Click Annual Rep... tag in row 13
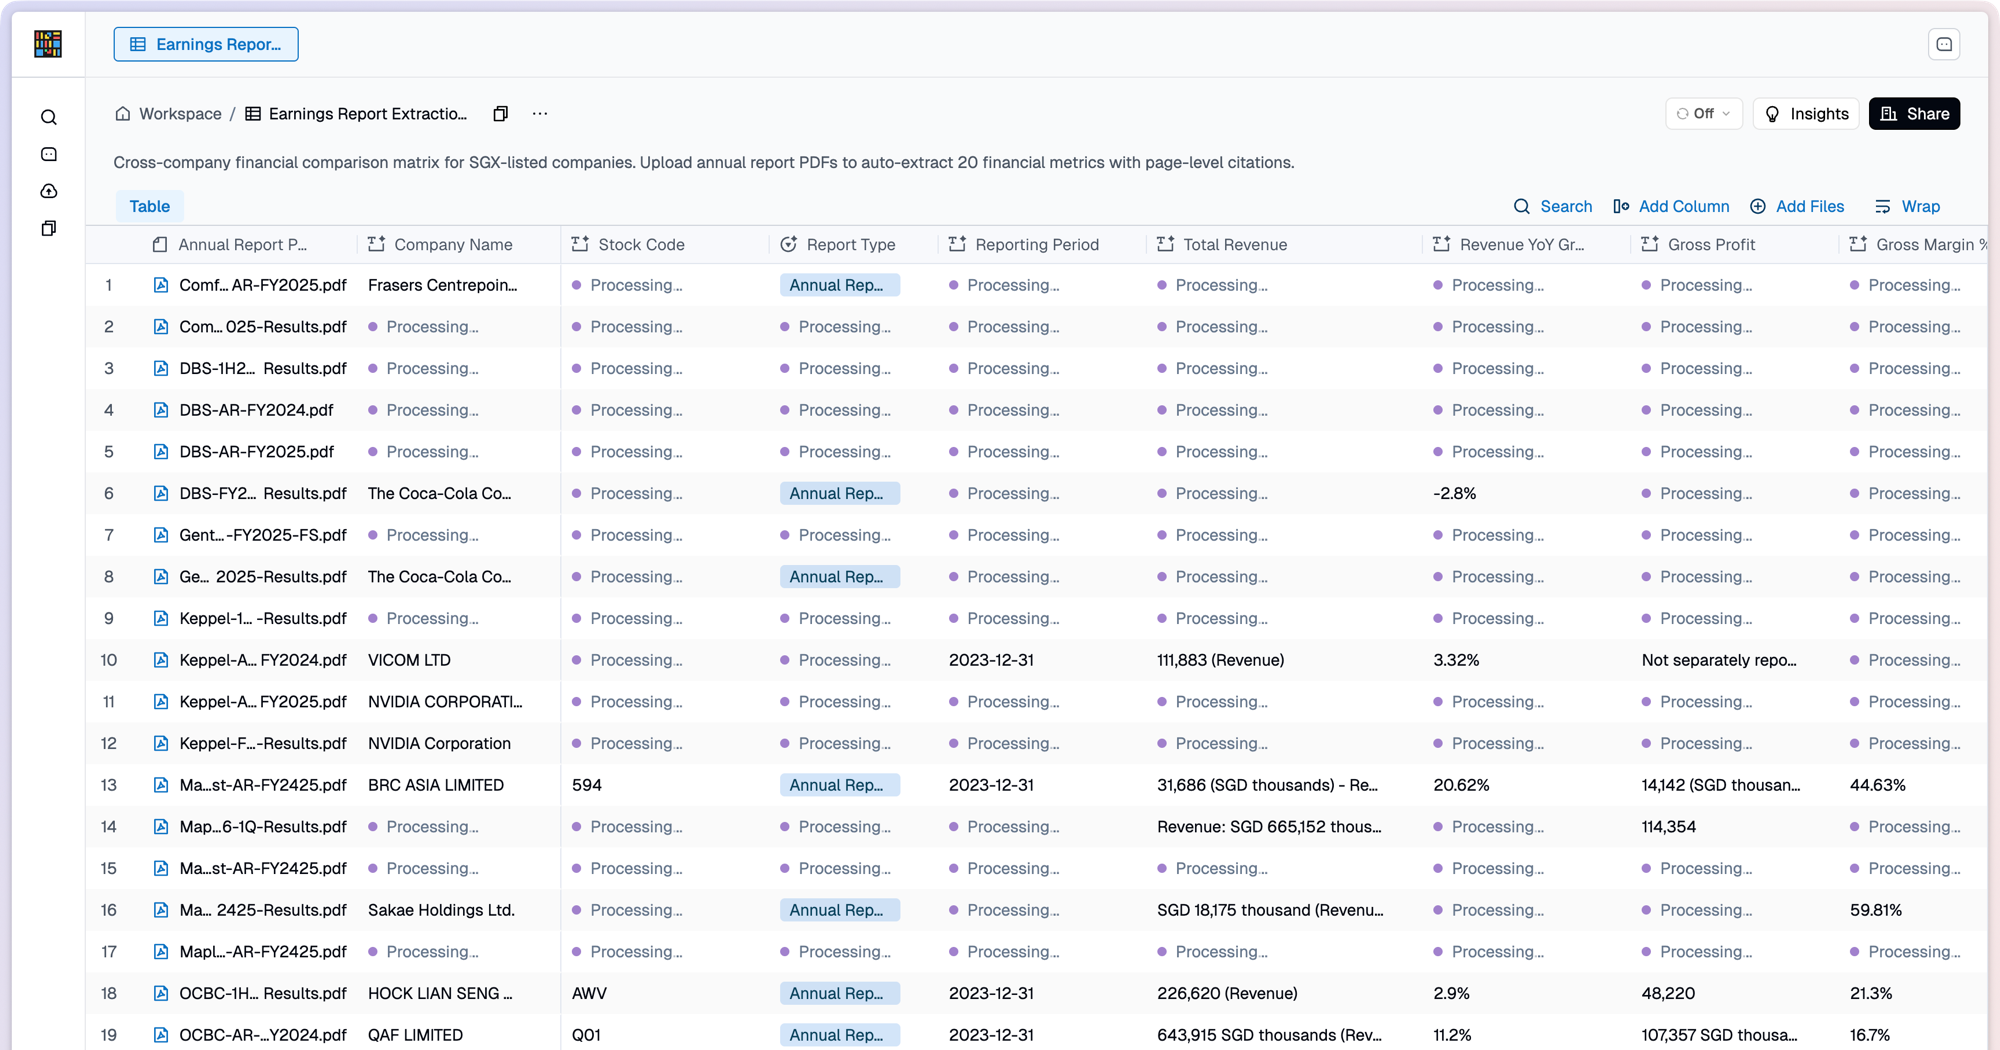 (839, 785)
